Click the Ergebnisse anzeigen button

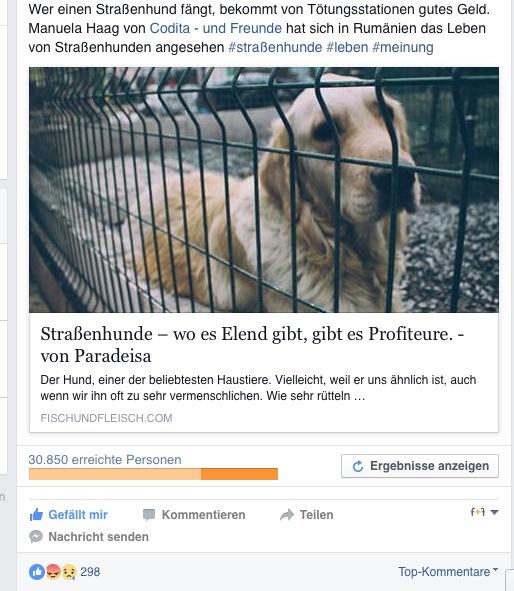pyautogui.click(x=420, y=466)
